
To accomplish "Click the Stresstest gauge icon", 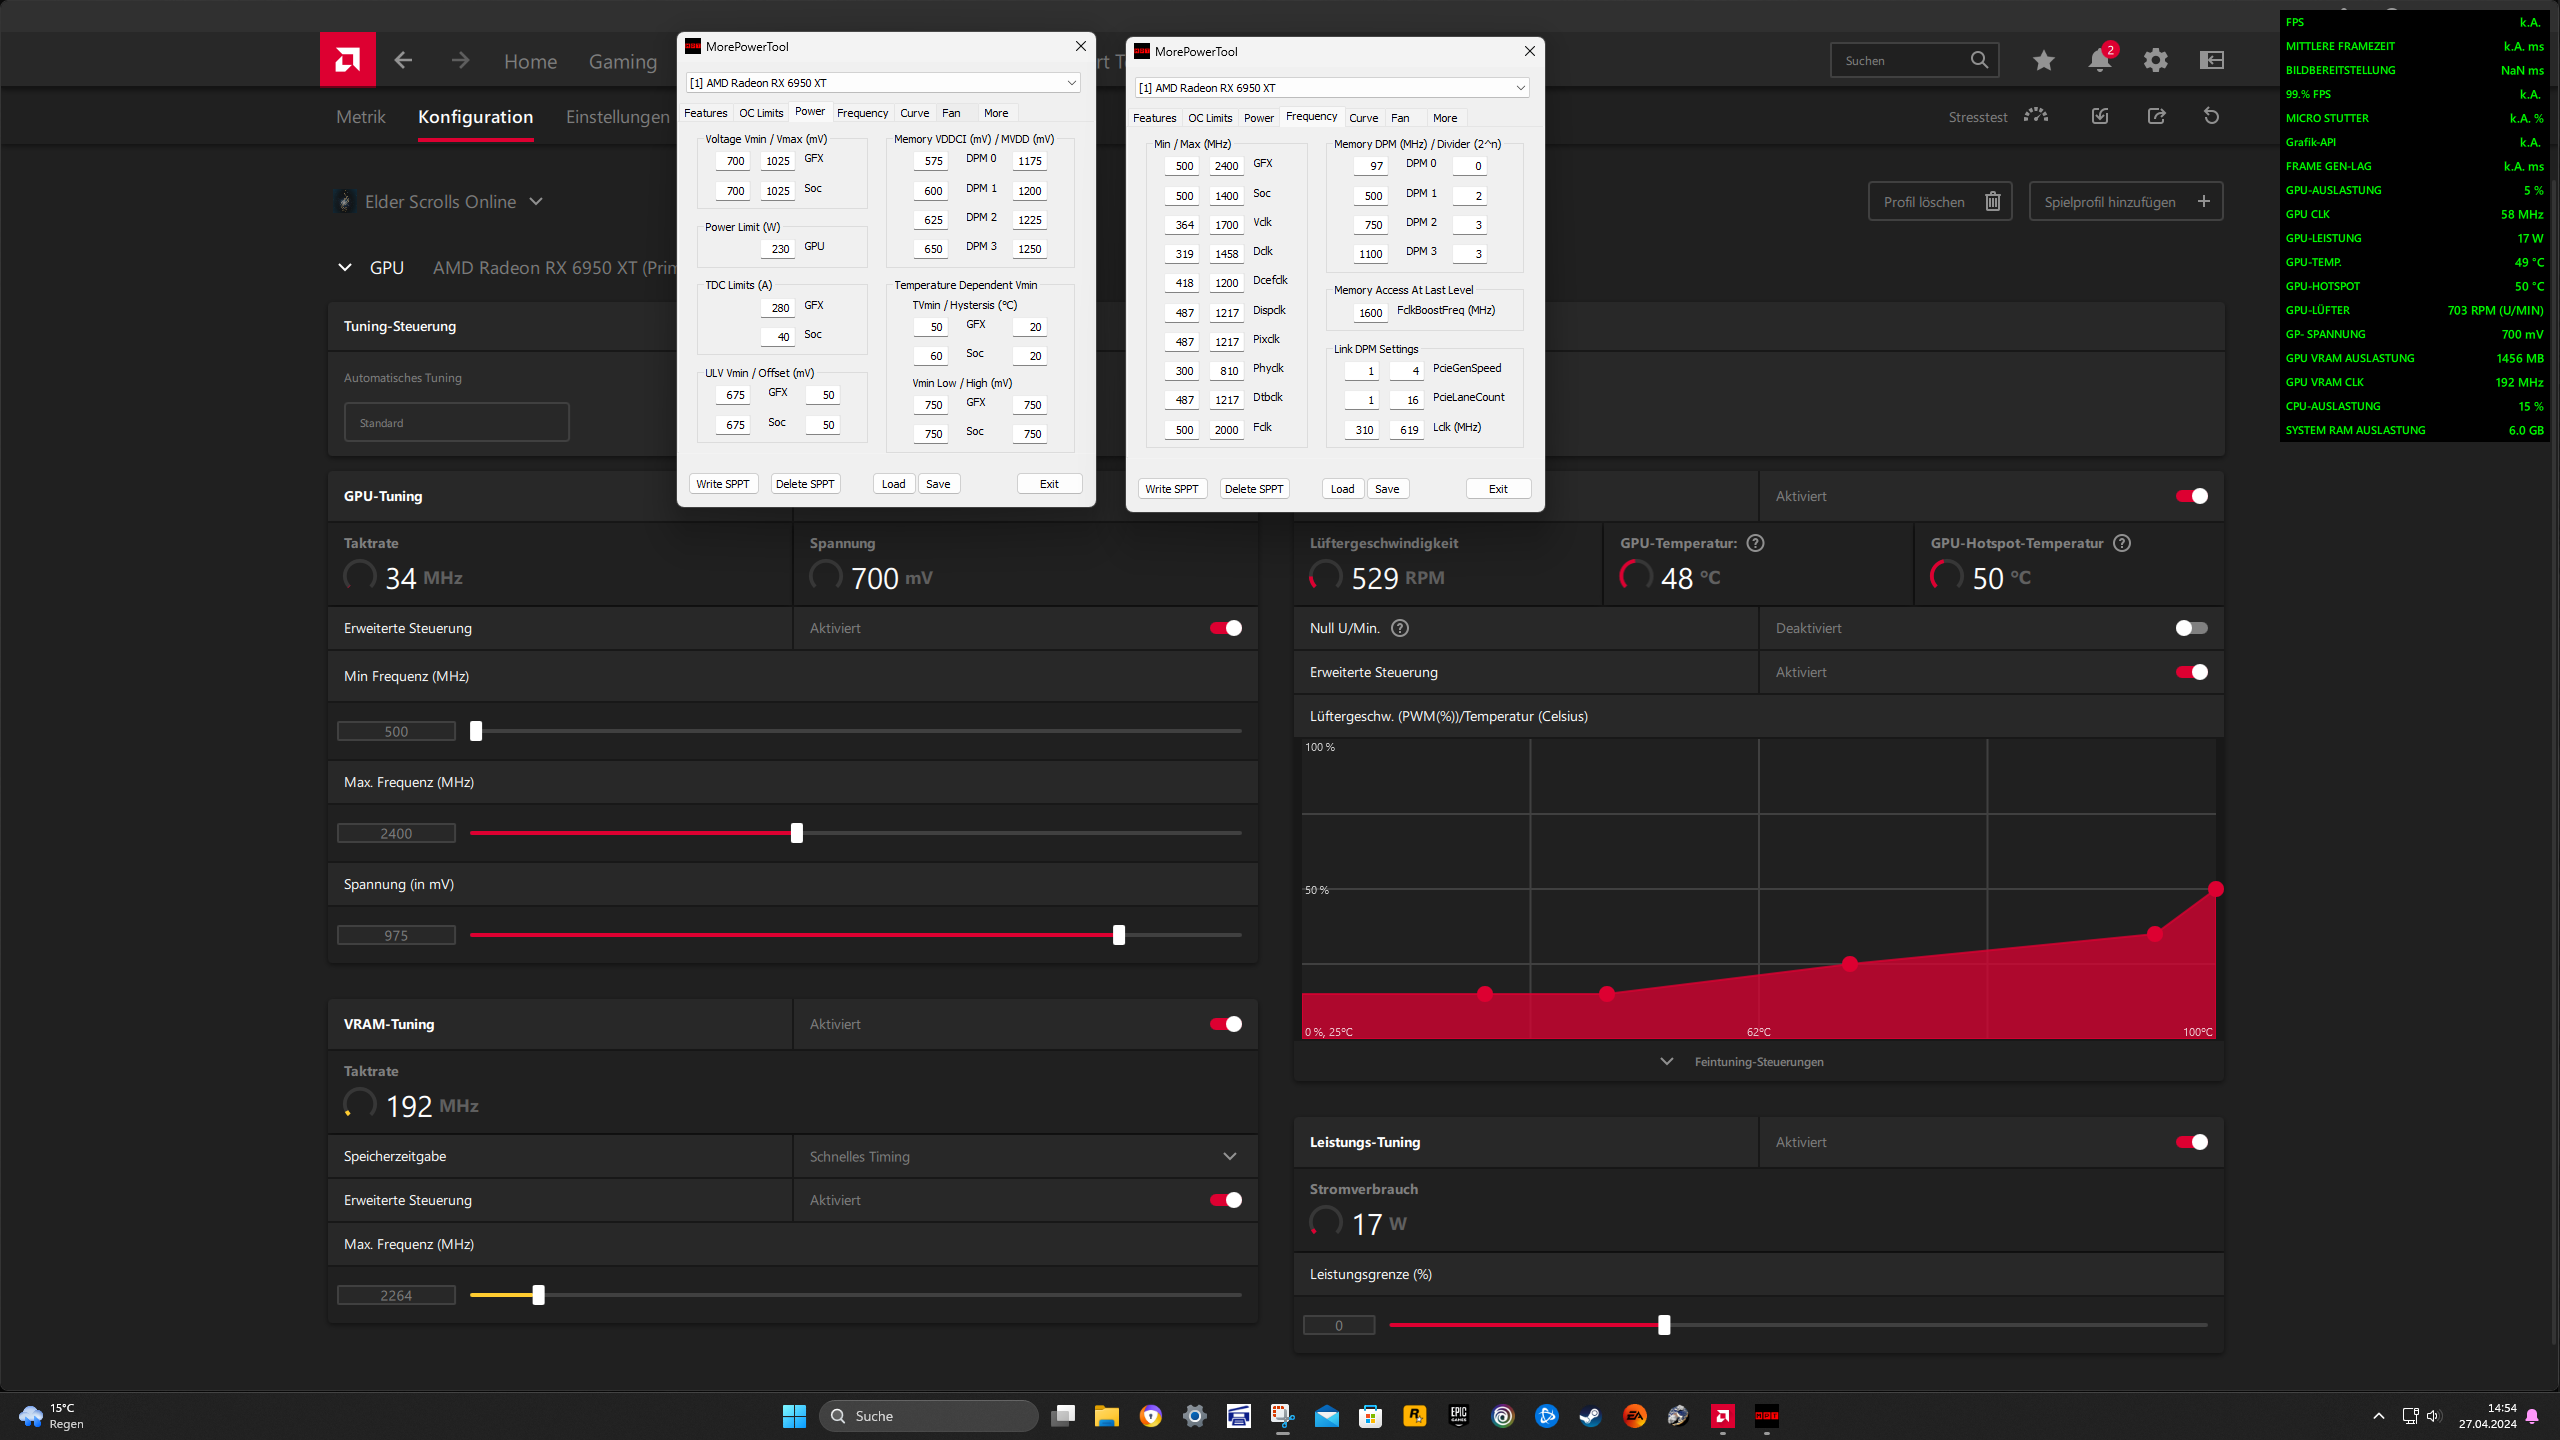I will [x=2035, y=116].
